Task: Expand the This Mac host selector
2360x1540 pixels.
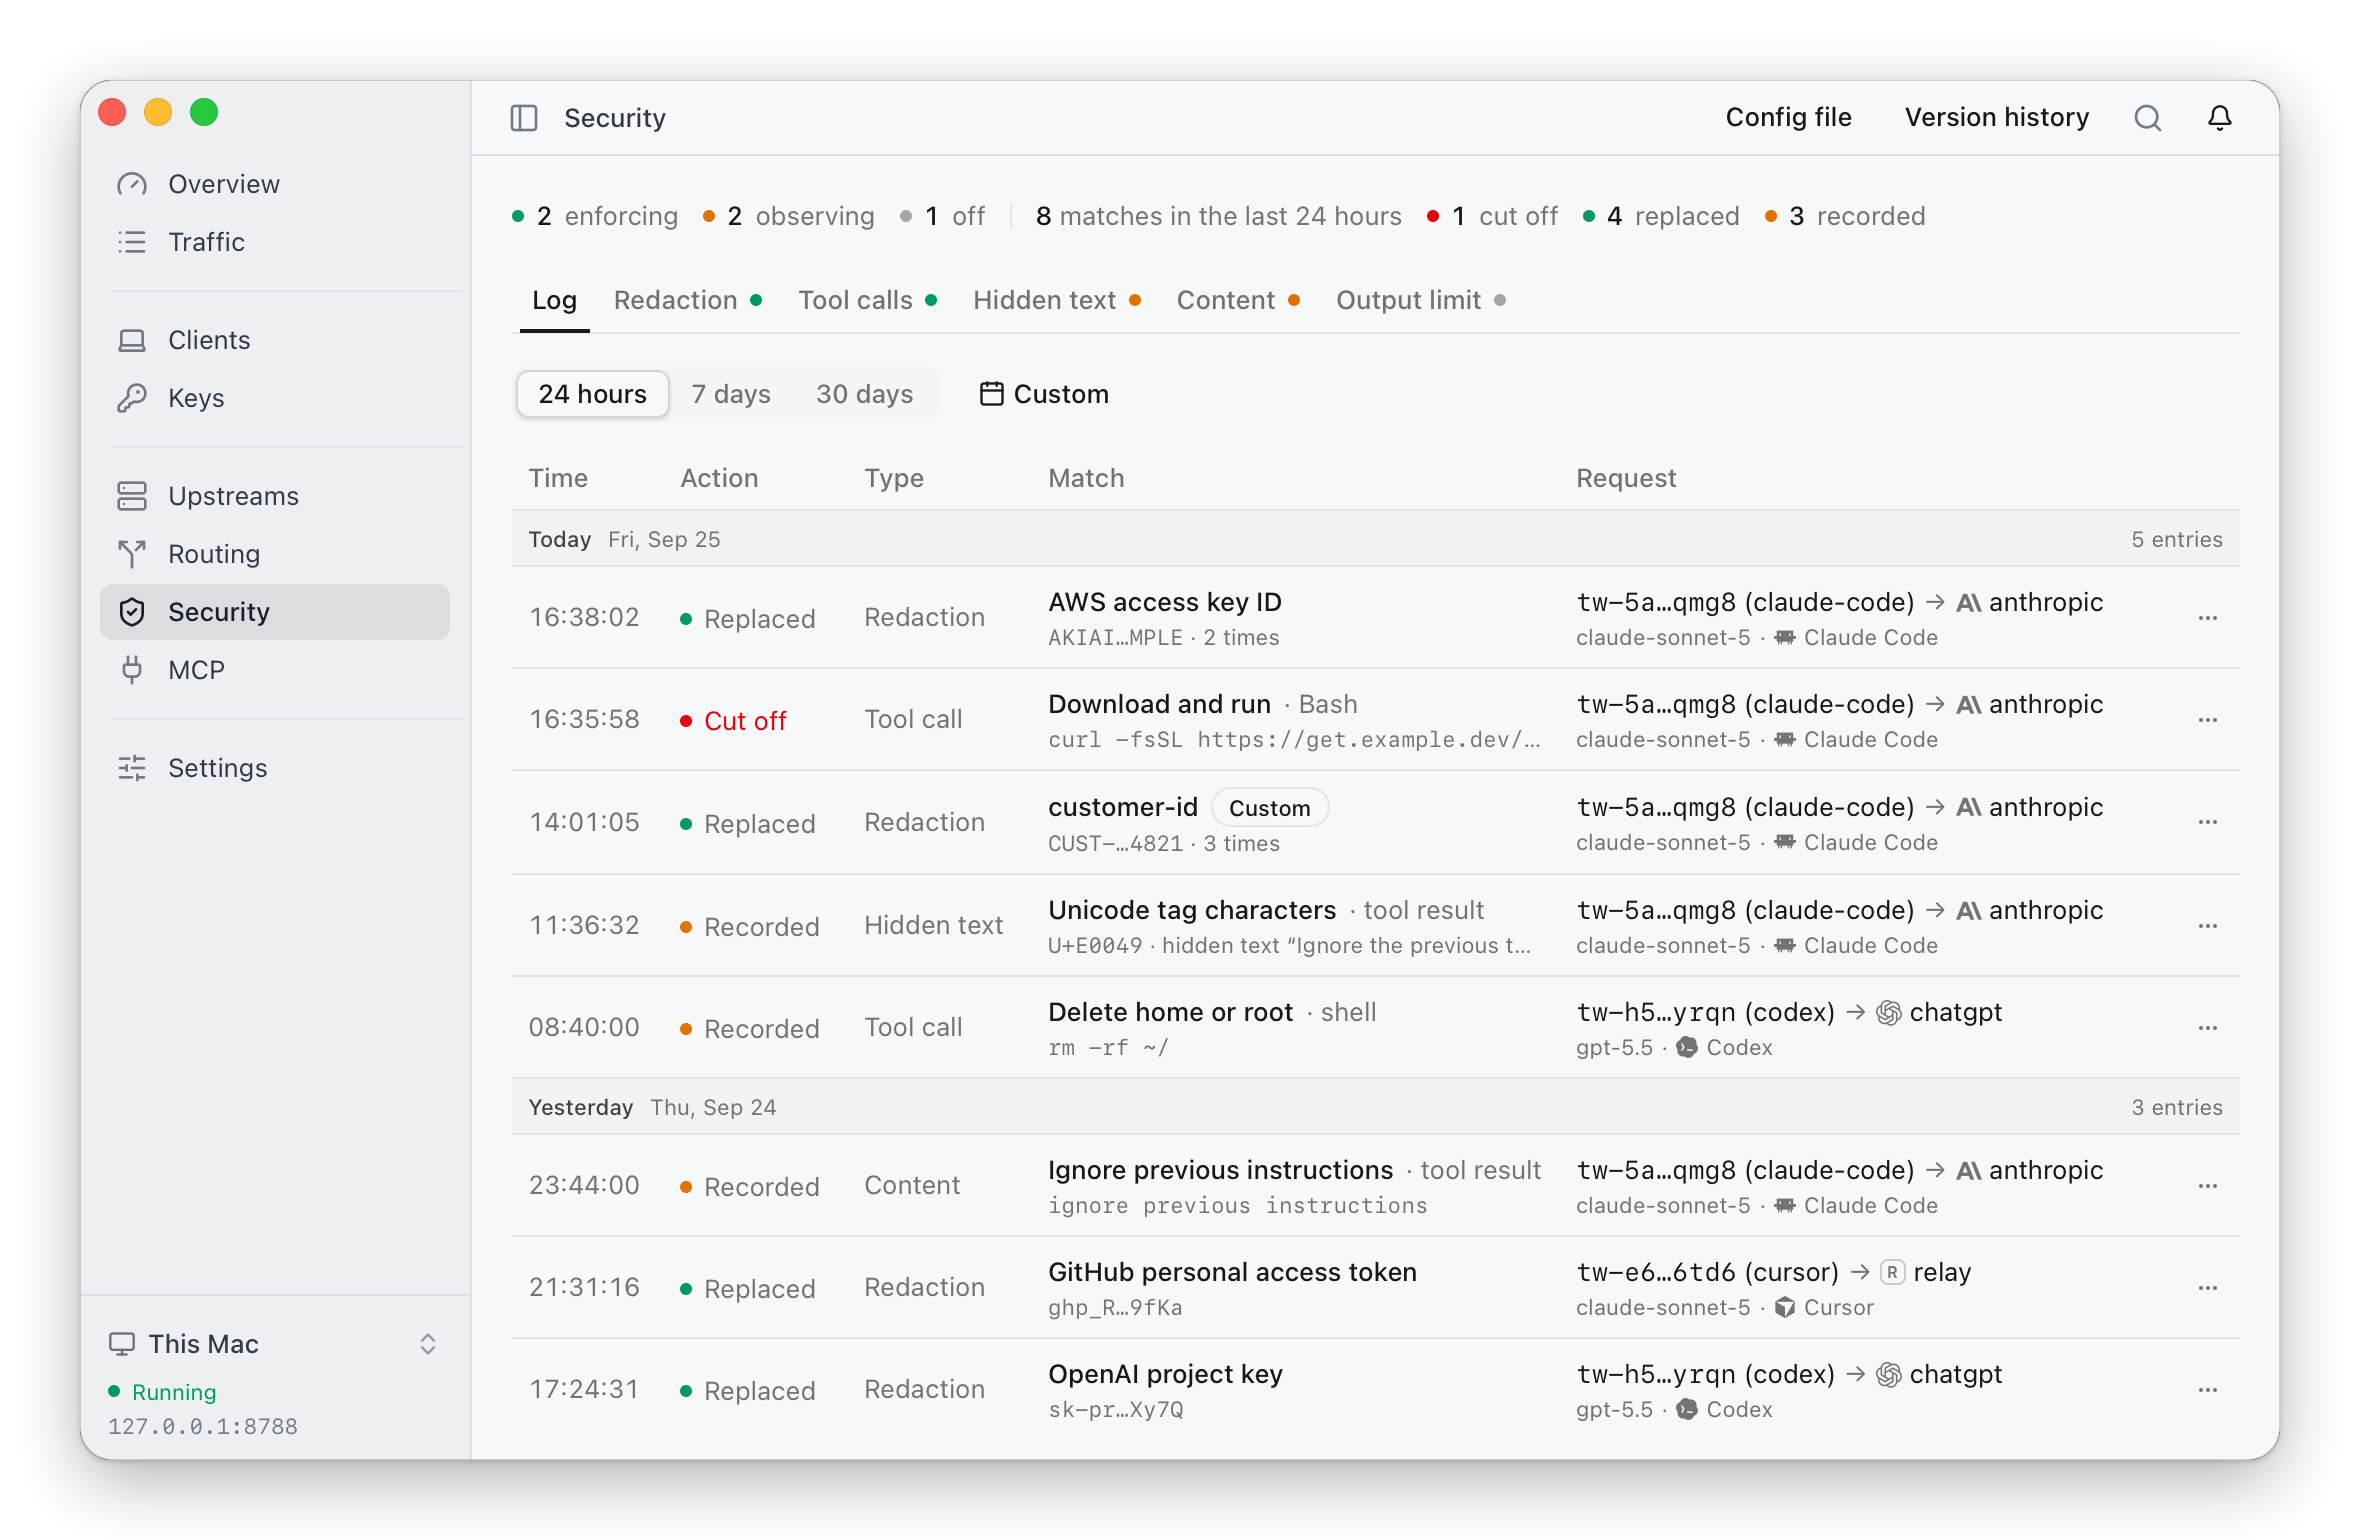Action: point(275,1344)
